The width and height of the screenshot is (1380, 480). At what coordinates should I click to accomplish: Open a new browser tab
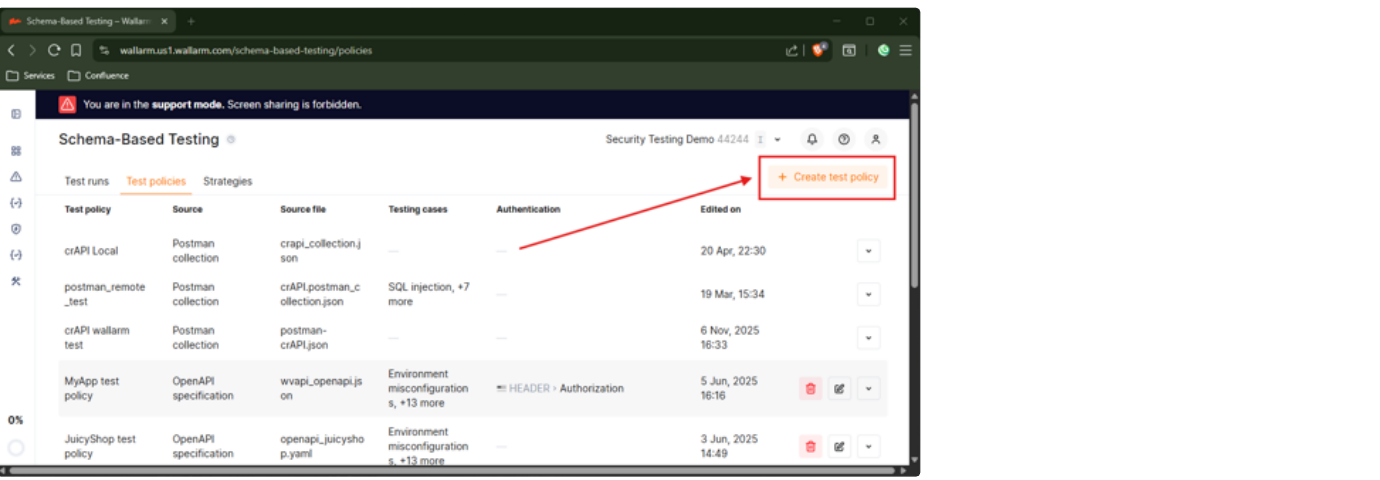click(191, 21)
